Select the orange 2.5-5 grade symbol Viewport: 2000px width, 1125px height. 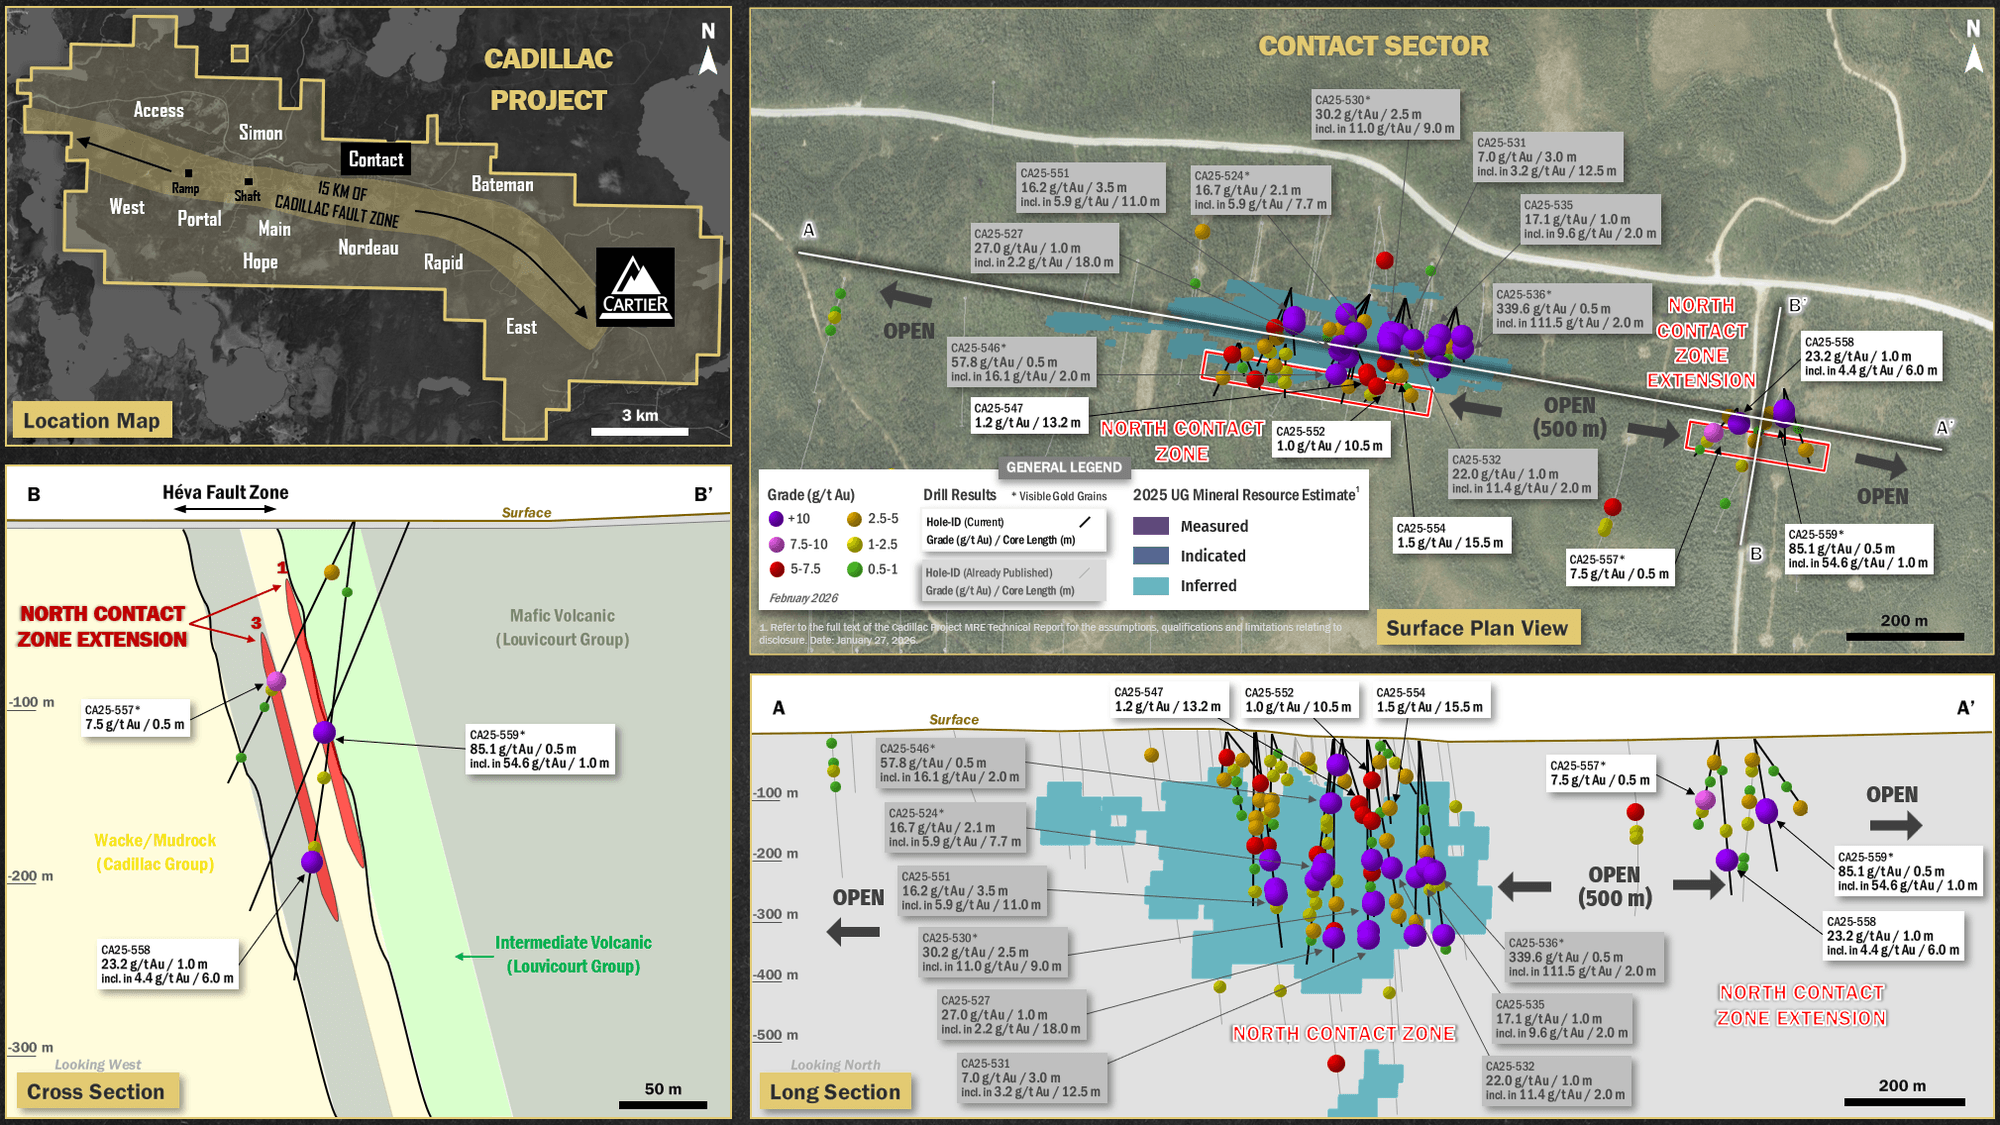pyautogui.click(x=852, y=519)
